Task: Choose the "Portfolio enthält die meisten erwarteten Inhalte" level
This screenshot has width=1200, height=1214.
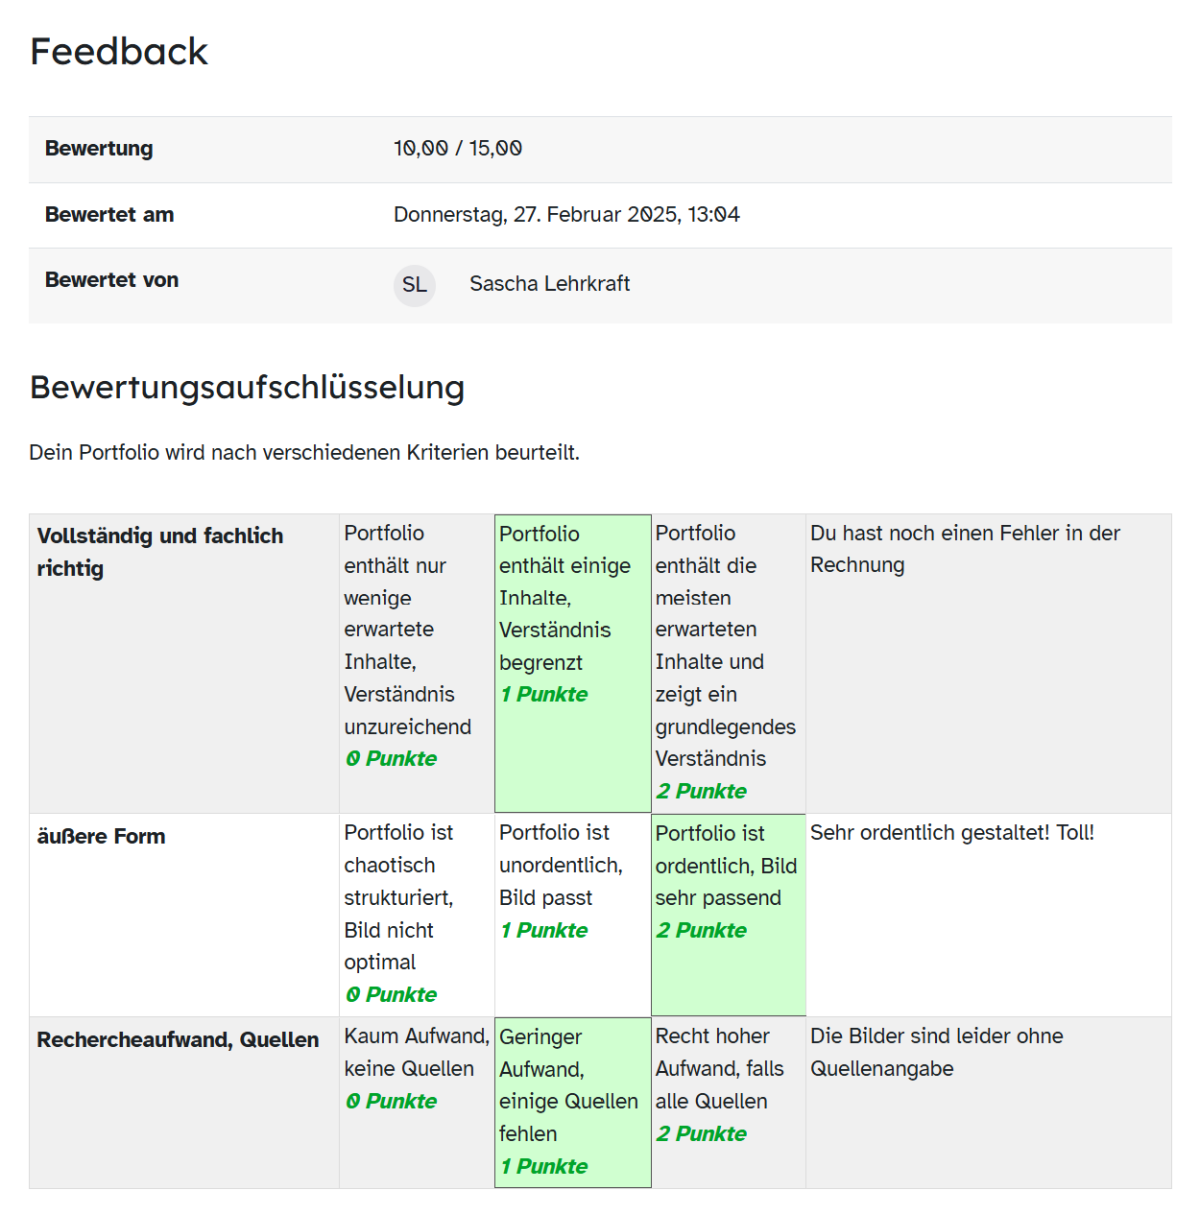Action: [727, 661]
